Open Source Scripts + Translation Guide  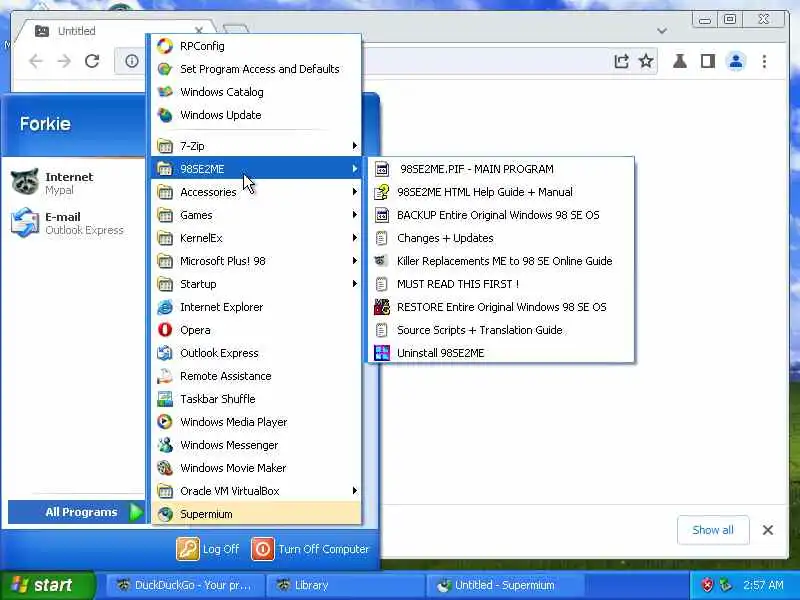click(501, 330)
